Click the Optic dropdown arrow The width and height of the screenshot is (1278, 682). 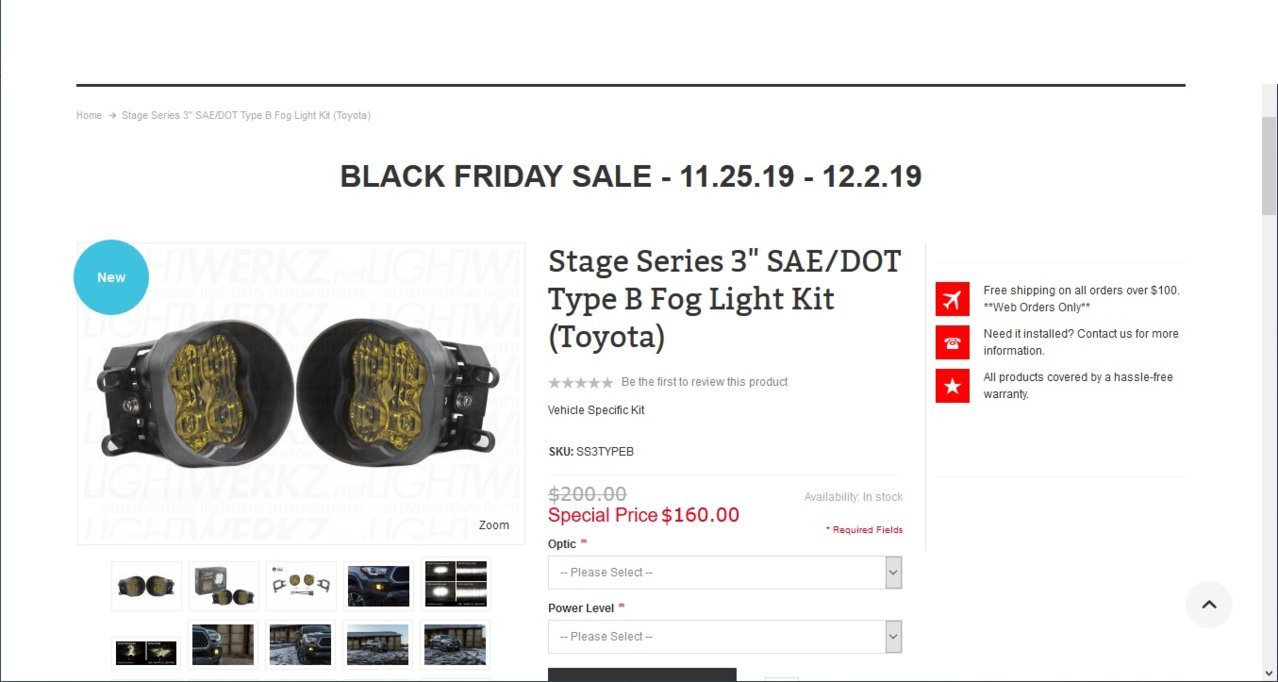point(893,573)
